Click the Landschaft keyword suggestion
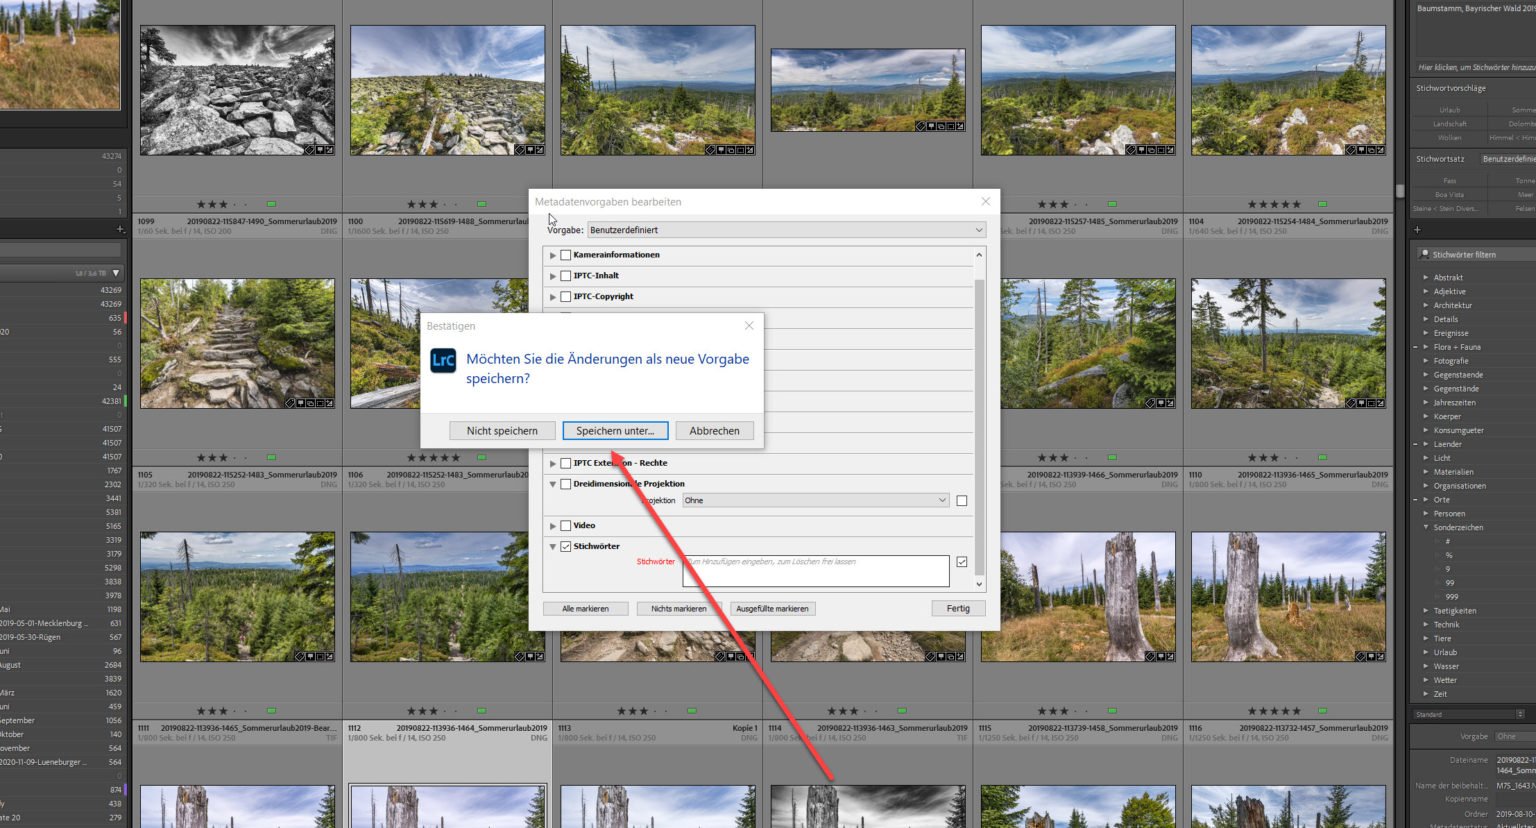Viewport: 1536px width, 828px height. point(1450,124)
